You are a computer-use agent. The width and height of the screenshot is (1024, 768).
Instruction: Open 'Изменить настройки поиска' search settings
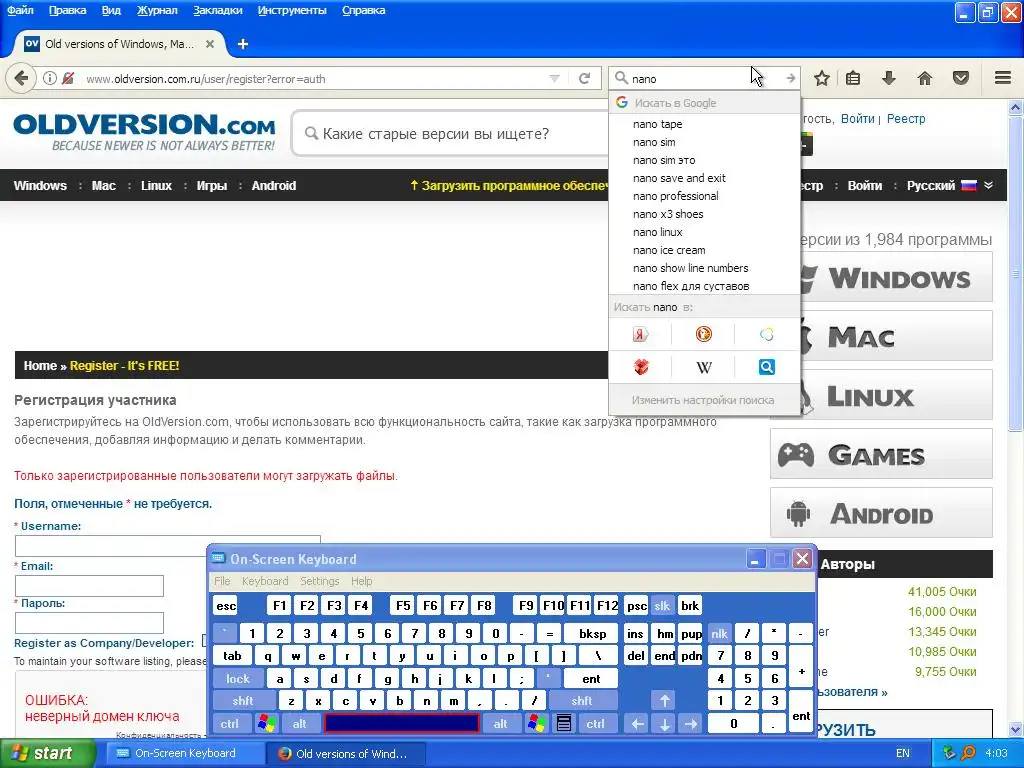(703, 400)
